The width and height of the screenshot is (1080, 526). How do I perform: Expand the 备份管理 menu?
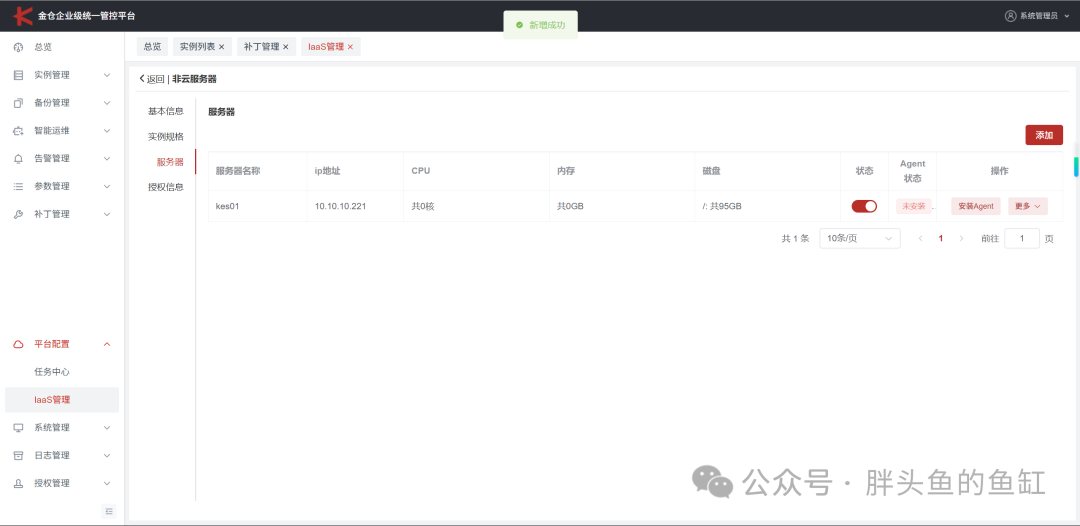click(x=107, y=103)
